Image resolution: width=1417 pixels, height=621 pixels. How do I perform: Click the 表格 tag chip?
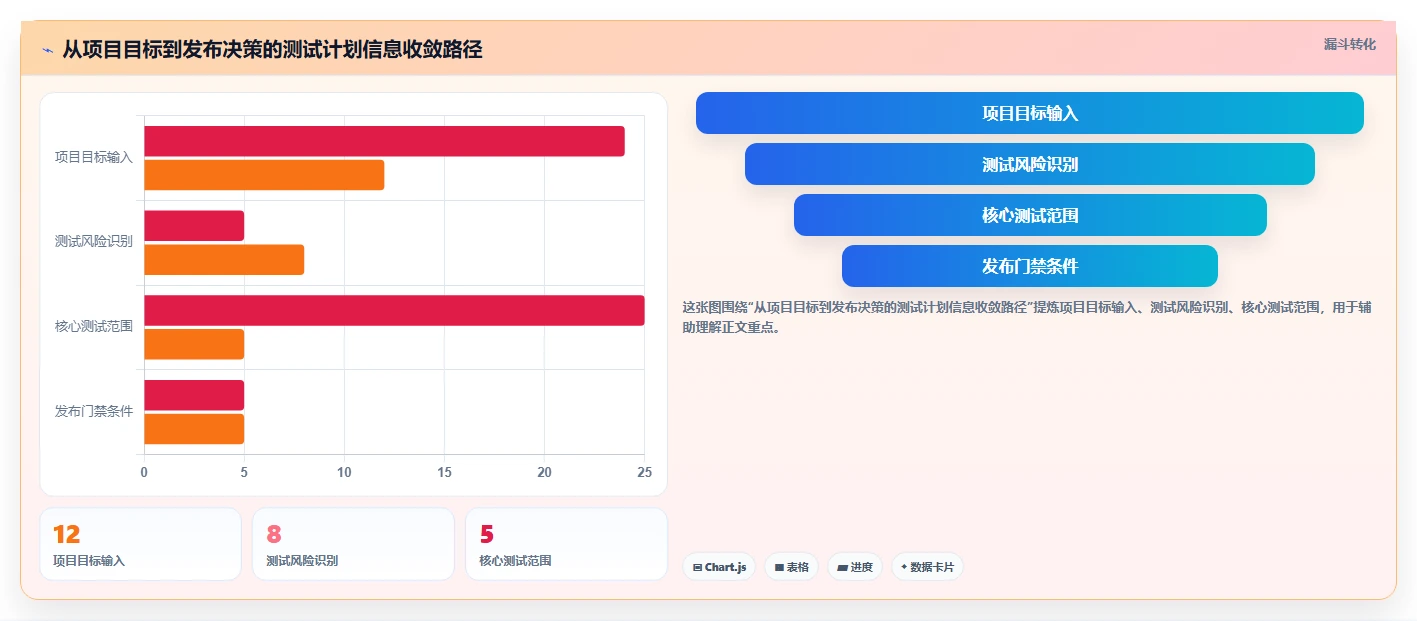tap(791, 567)
